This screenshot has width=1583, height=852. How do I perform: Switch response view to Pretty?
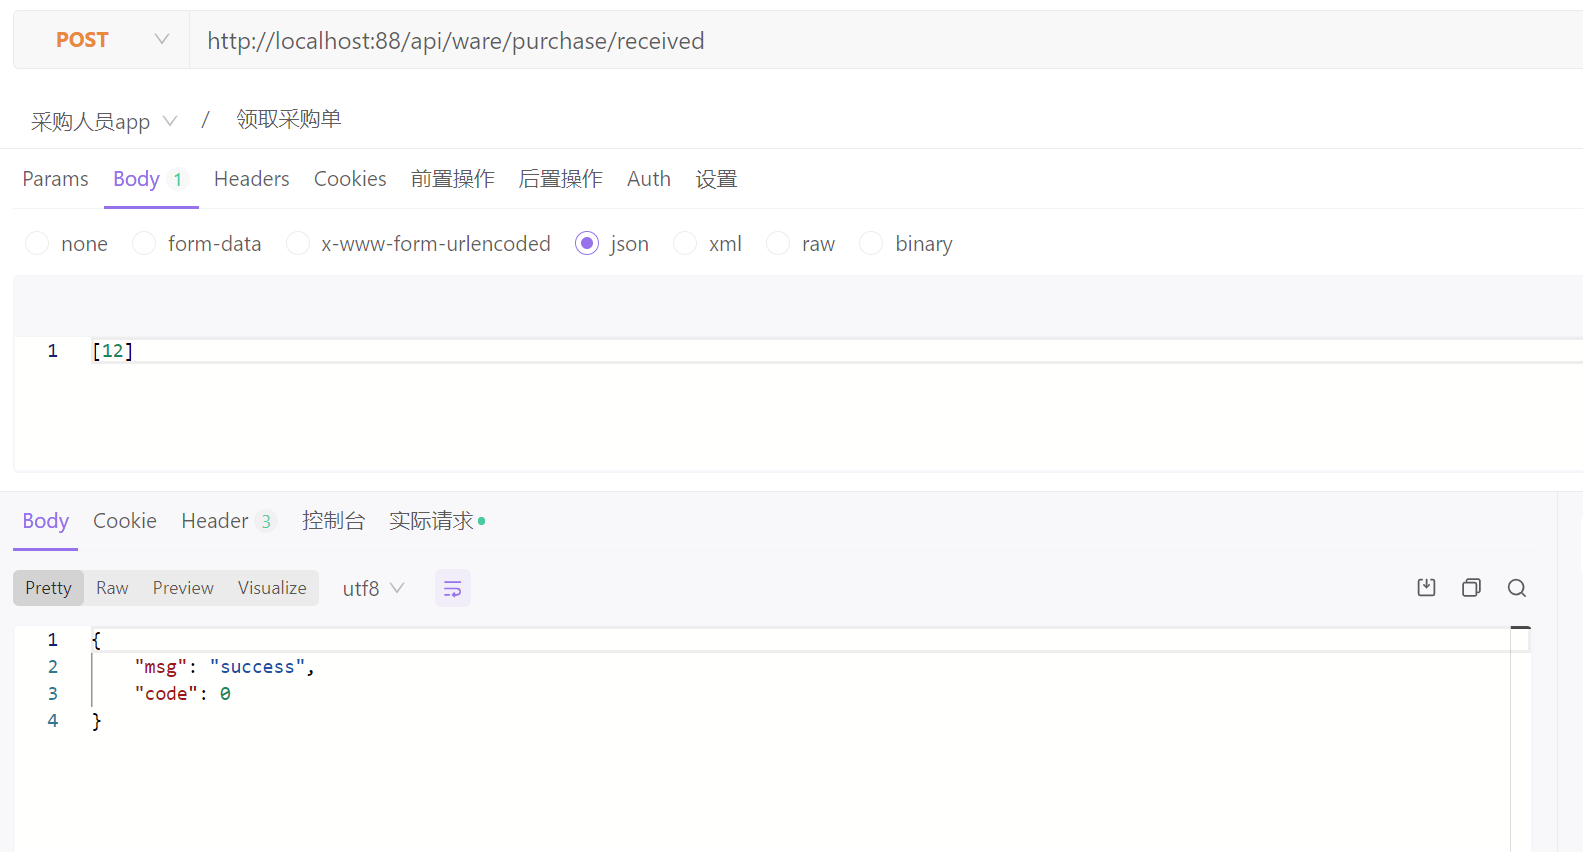click(x=48, y=588)
